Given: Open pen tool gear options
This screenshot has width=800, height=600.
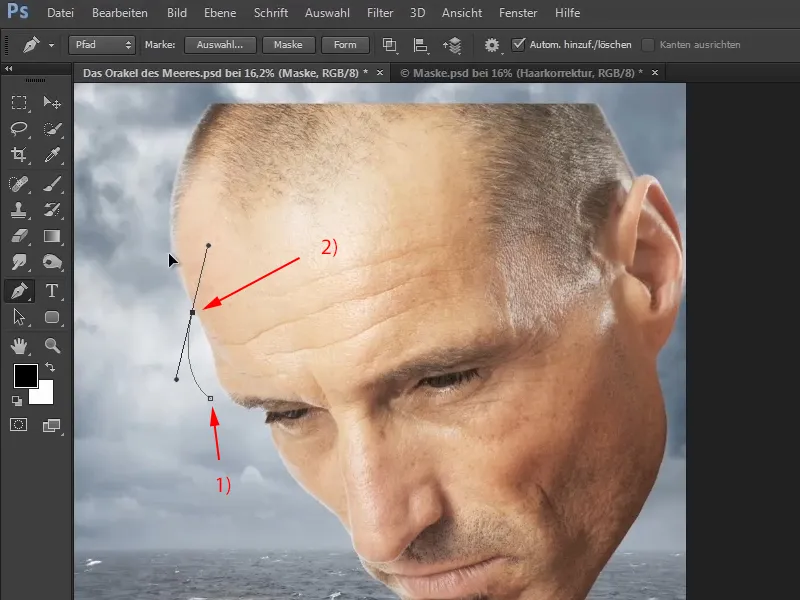Looking at the screenshot, I should (492, 45).
